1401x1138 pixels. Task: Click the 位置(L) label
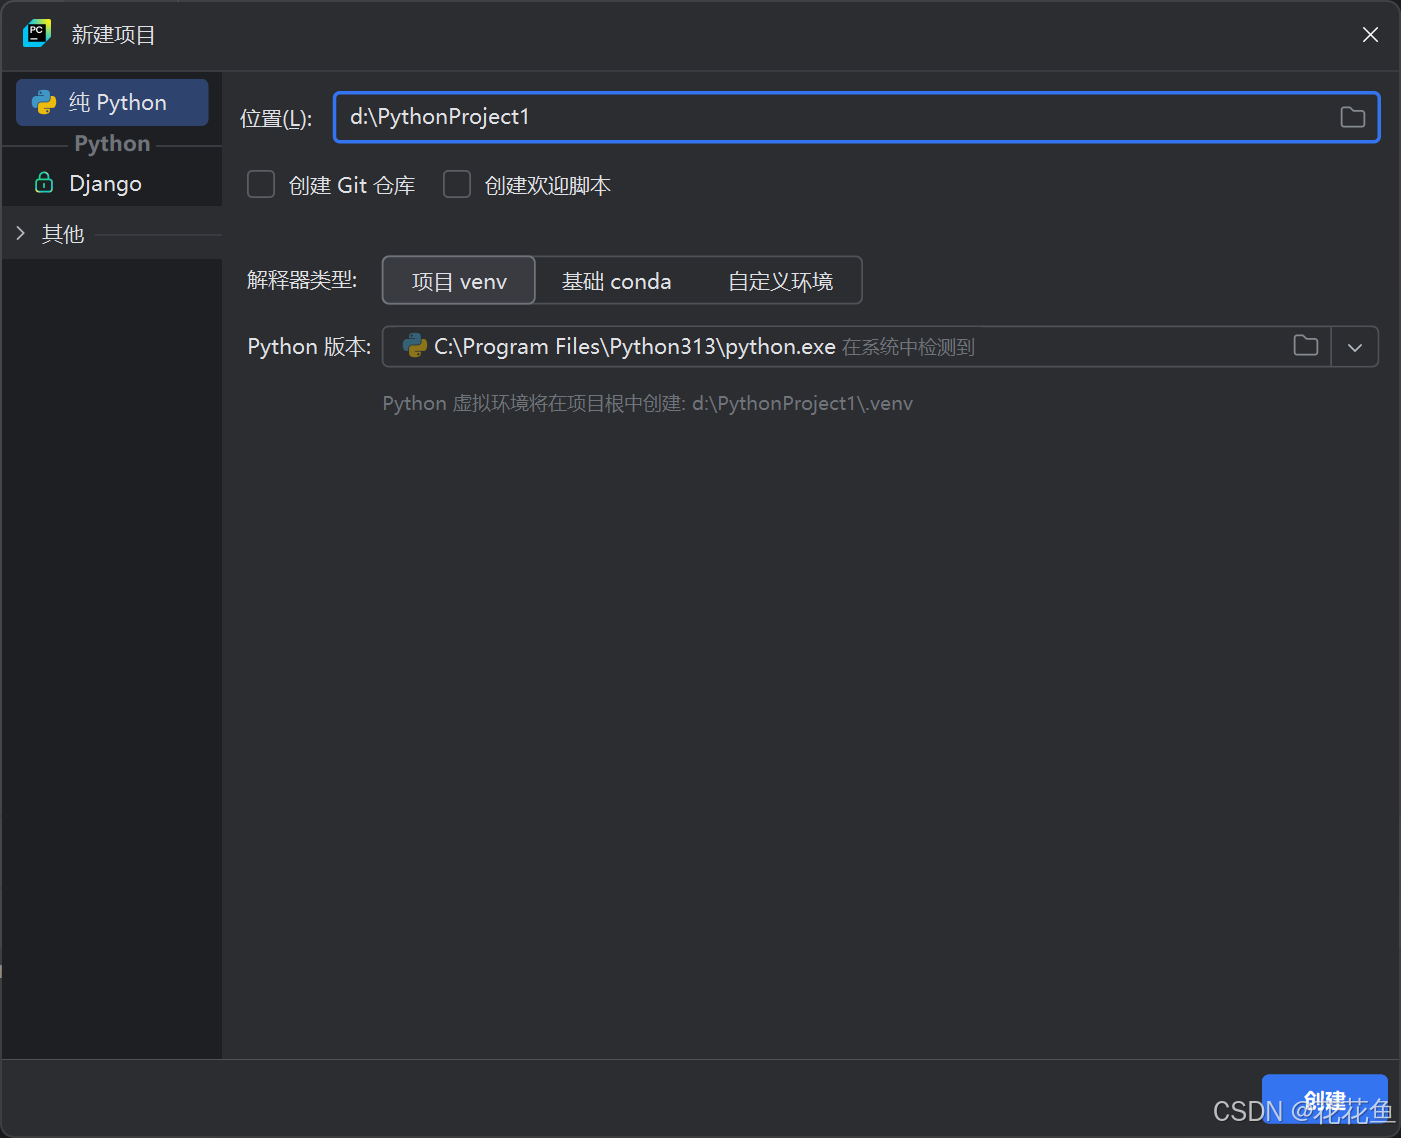276,118
